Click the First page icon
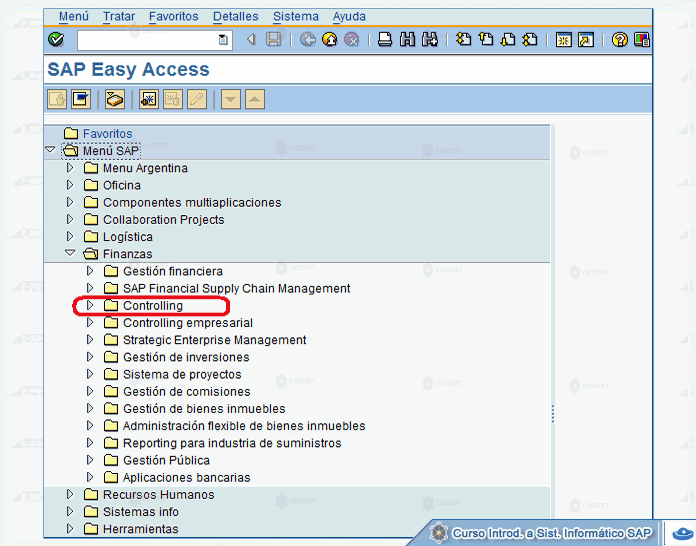This screenshot has height=546, width=696. point(463,40)
